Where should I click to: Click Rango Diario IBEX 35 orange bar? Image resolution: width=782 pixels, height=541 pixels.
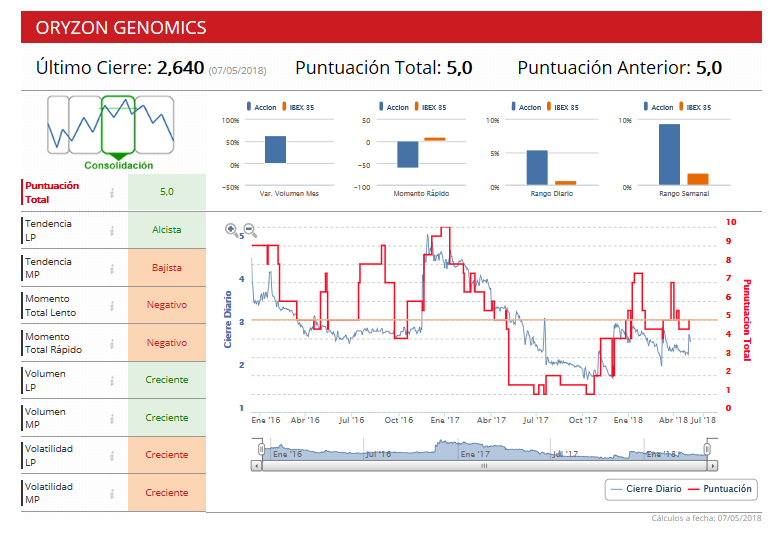click(566, 183)
